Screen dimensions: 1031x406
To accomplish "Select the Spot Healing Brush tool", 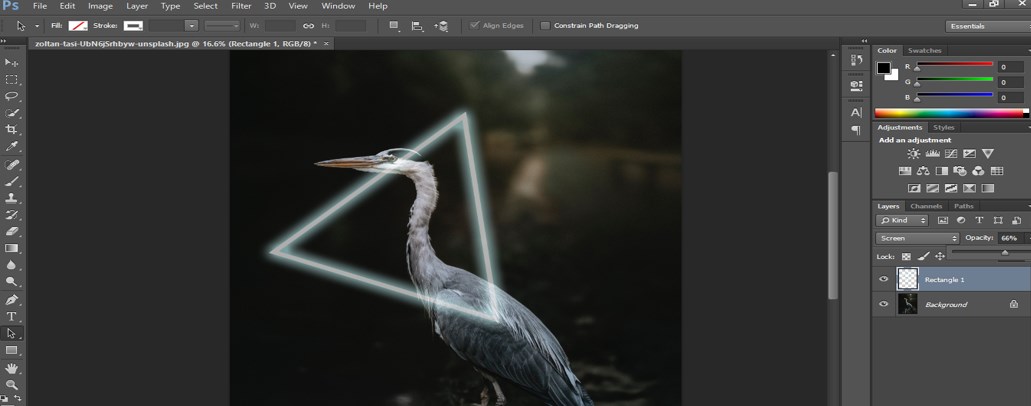I will point(11,164).
